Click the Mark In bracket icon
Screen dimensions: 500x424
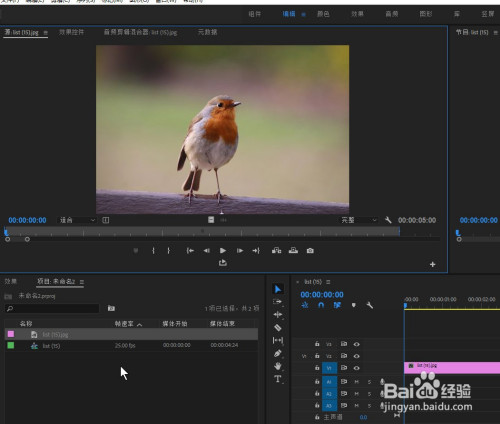153,251
